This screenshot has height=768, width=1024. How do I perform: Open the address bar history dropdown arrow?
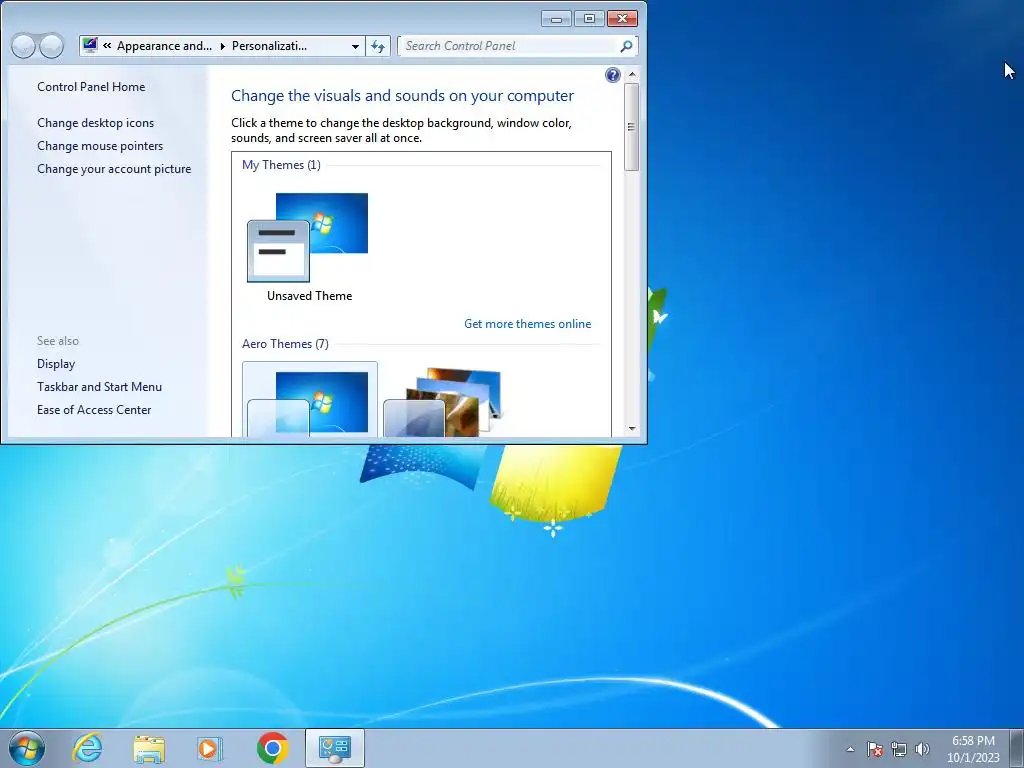(x=355, y=46)
